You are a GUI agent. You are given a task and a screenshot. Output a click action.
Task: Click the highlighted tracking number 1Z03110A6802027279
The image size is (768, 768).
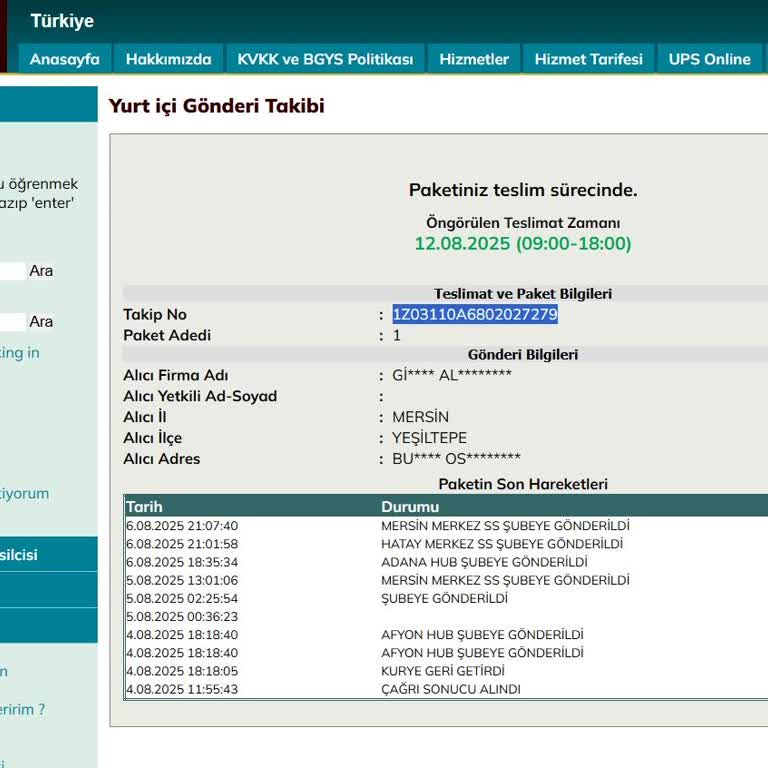pyautogui.click(x=475, y=315)
